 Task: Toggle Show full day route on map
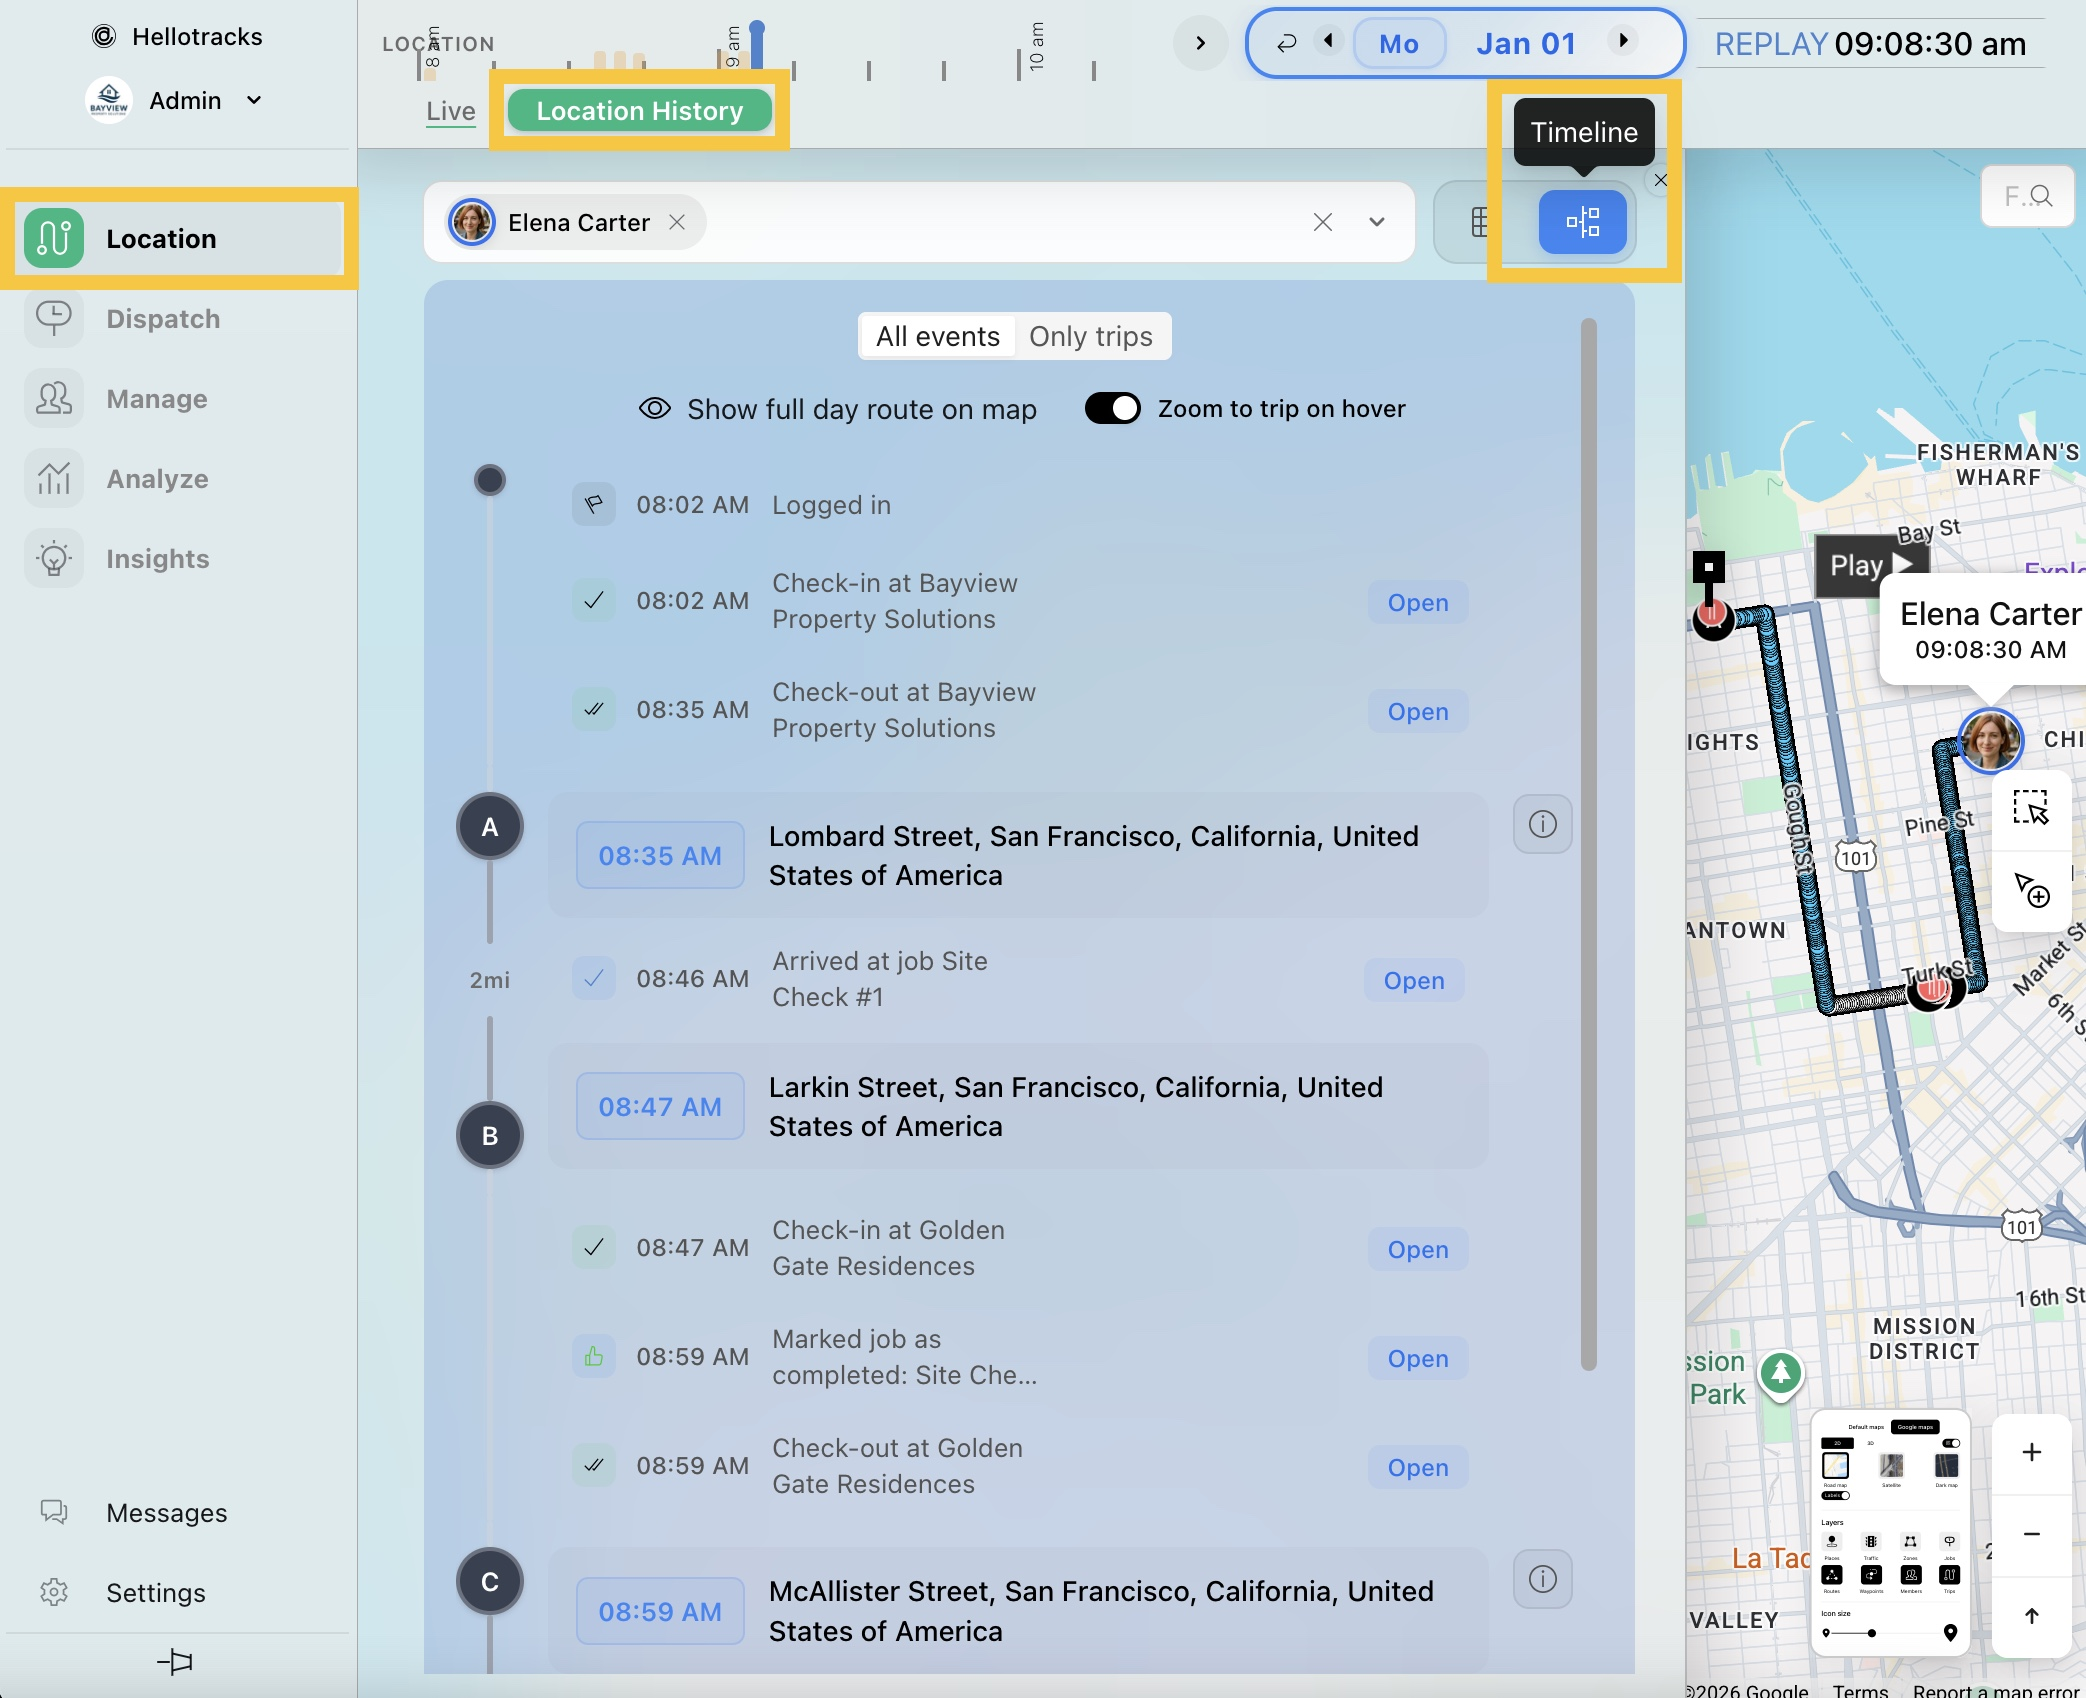pyautogui.click(x=655, y=409)
